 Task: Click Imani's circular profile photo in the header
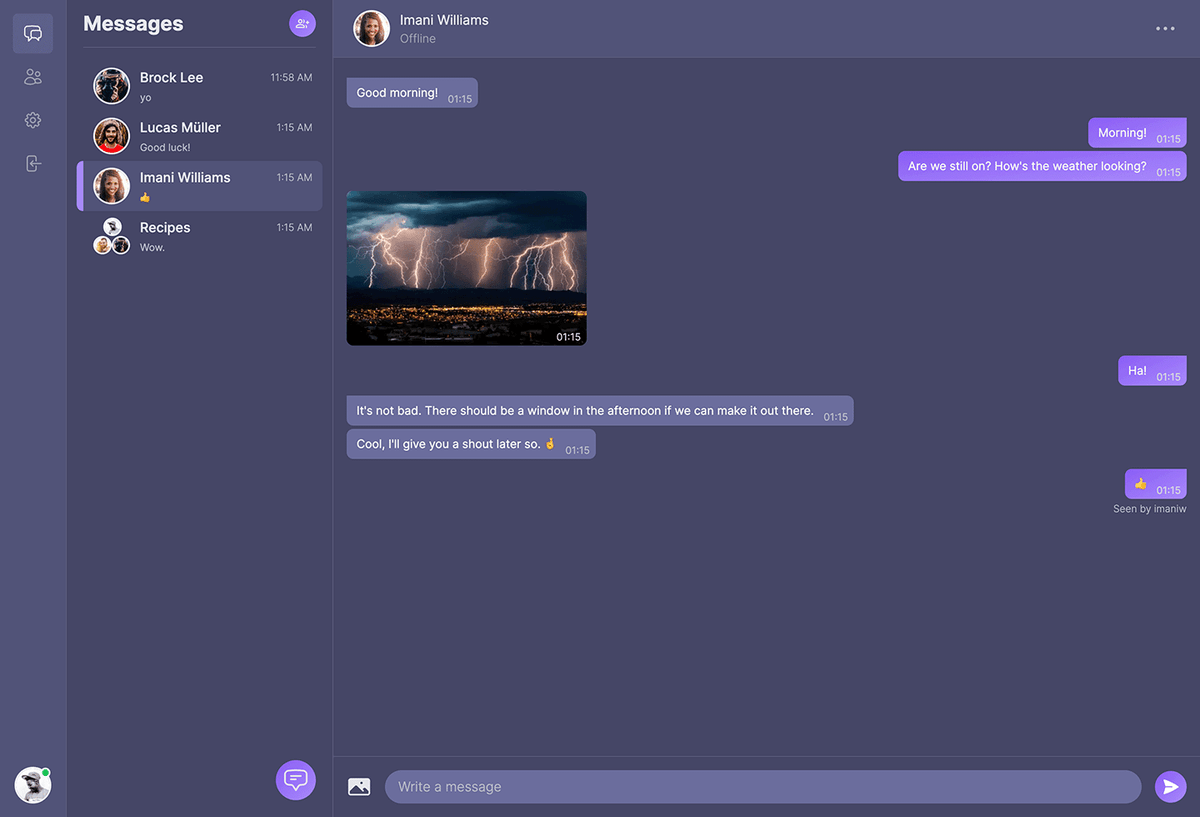[x=371, y=28]
